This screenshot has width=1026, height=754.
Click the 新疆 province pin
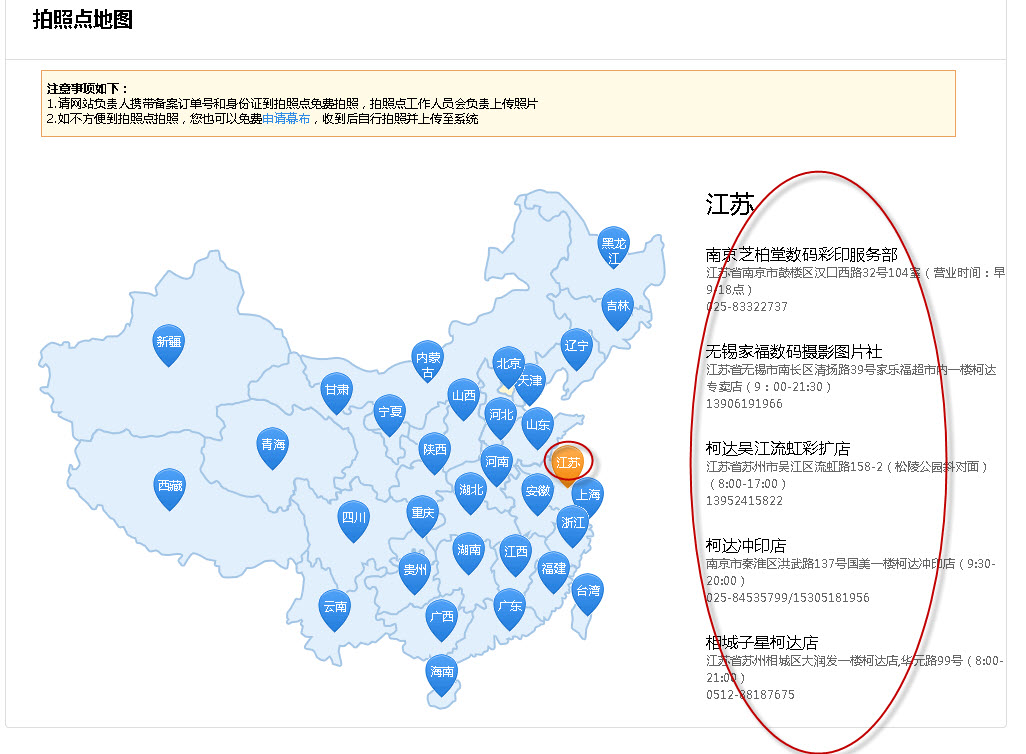coord(170,339)
